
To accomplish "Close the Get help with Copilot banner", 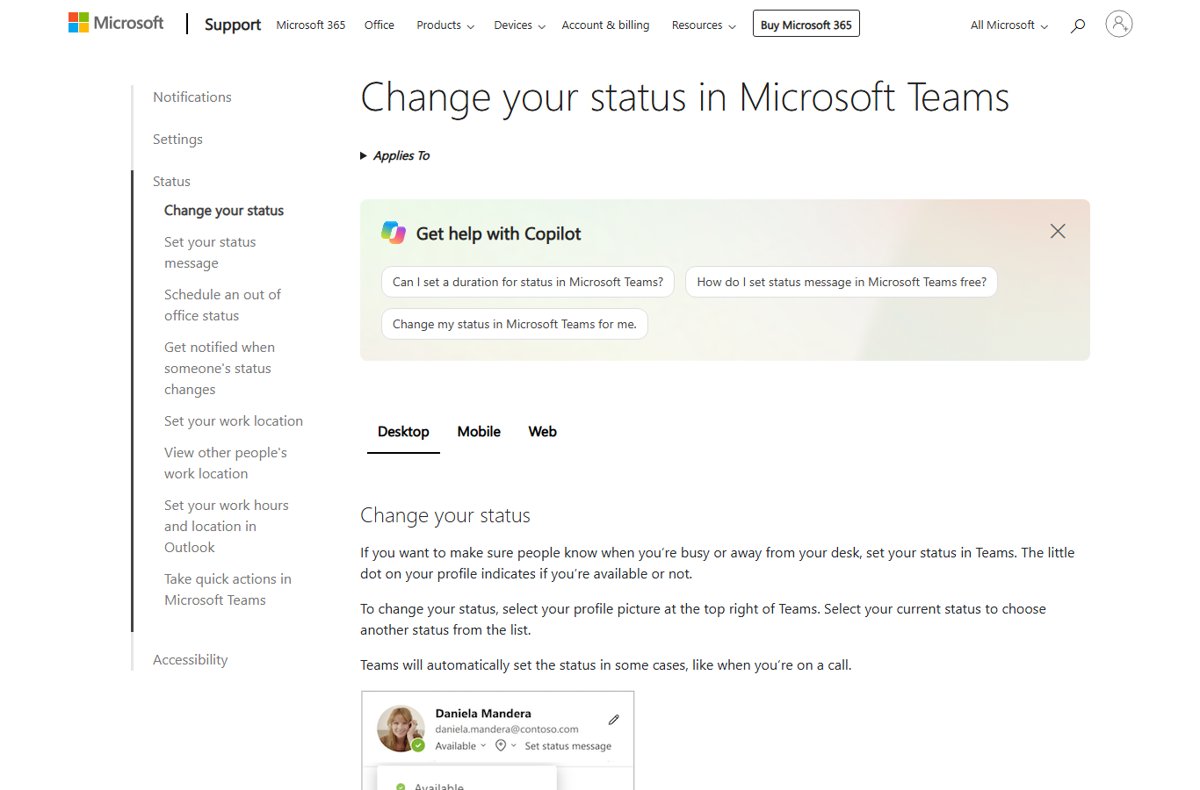I will (x=1057, y=231).
